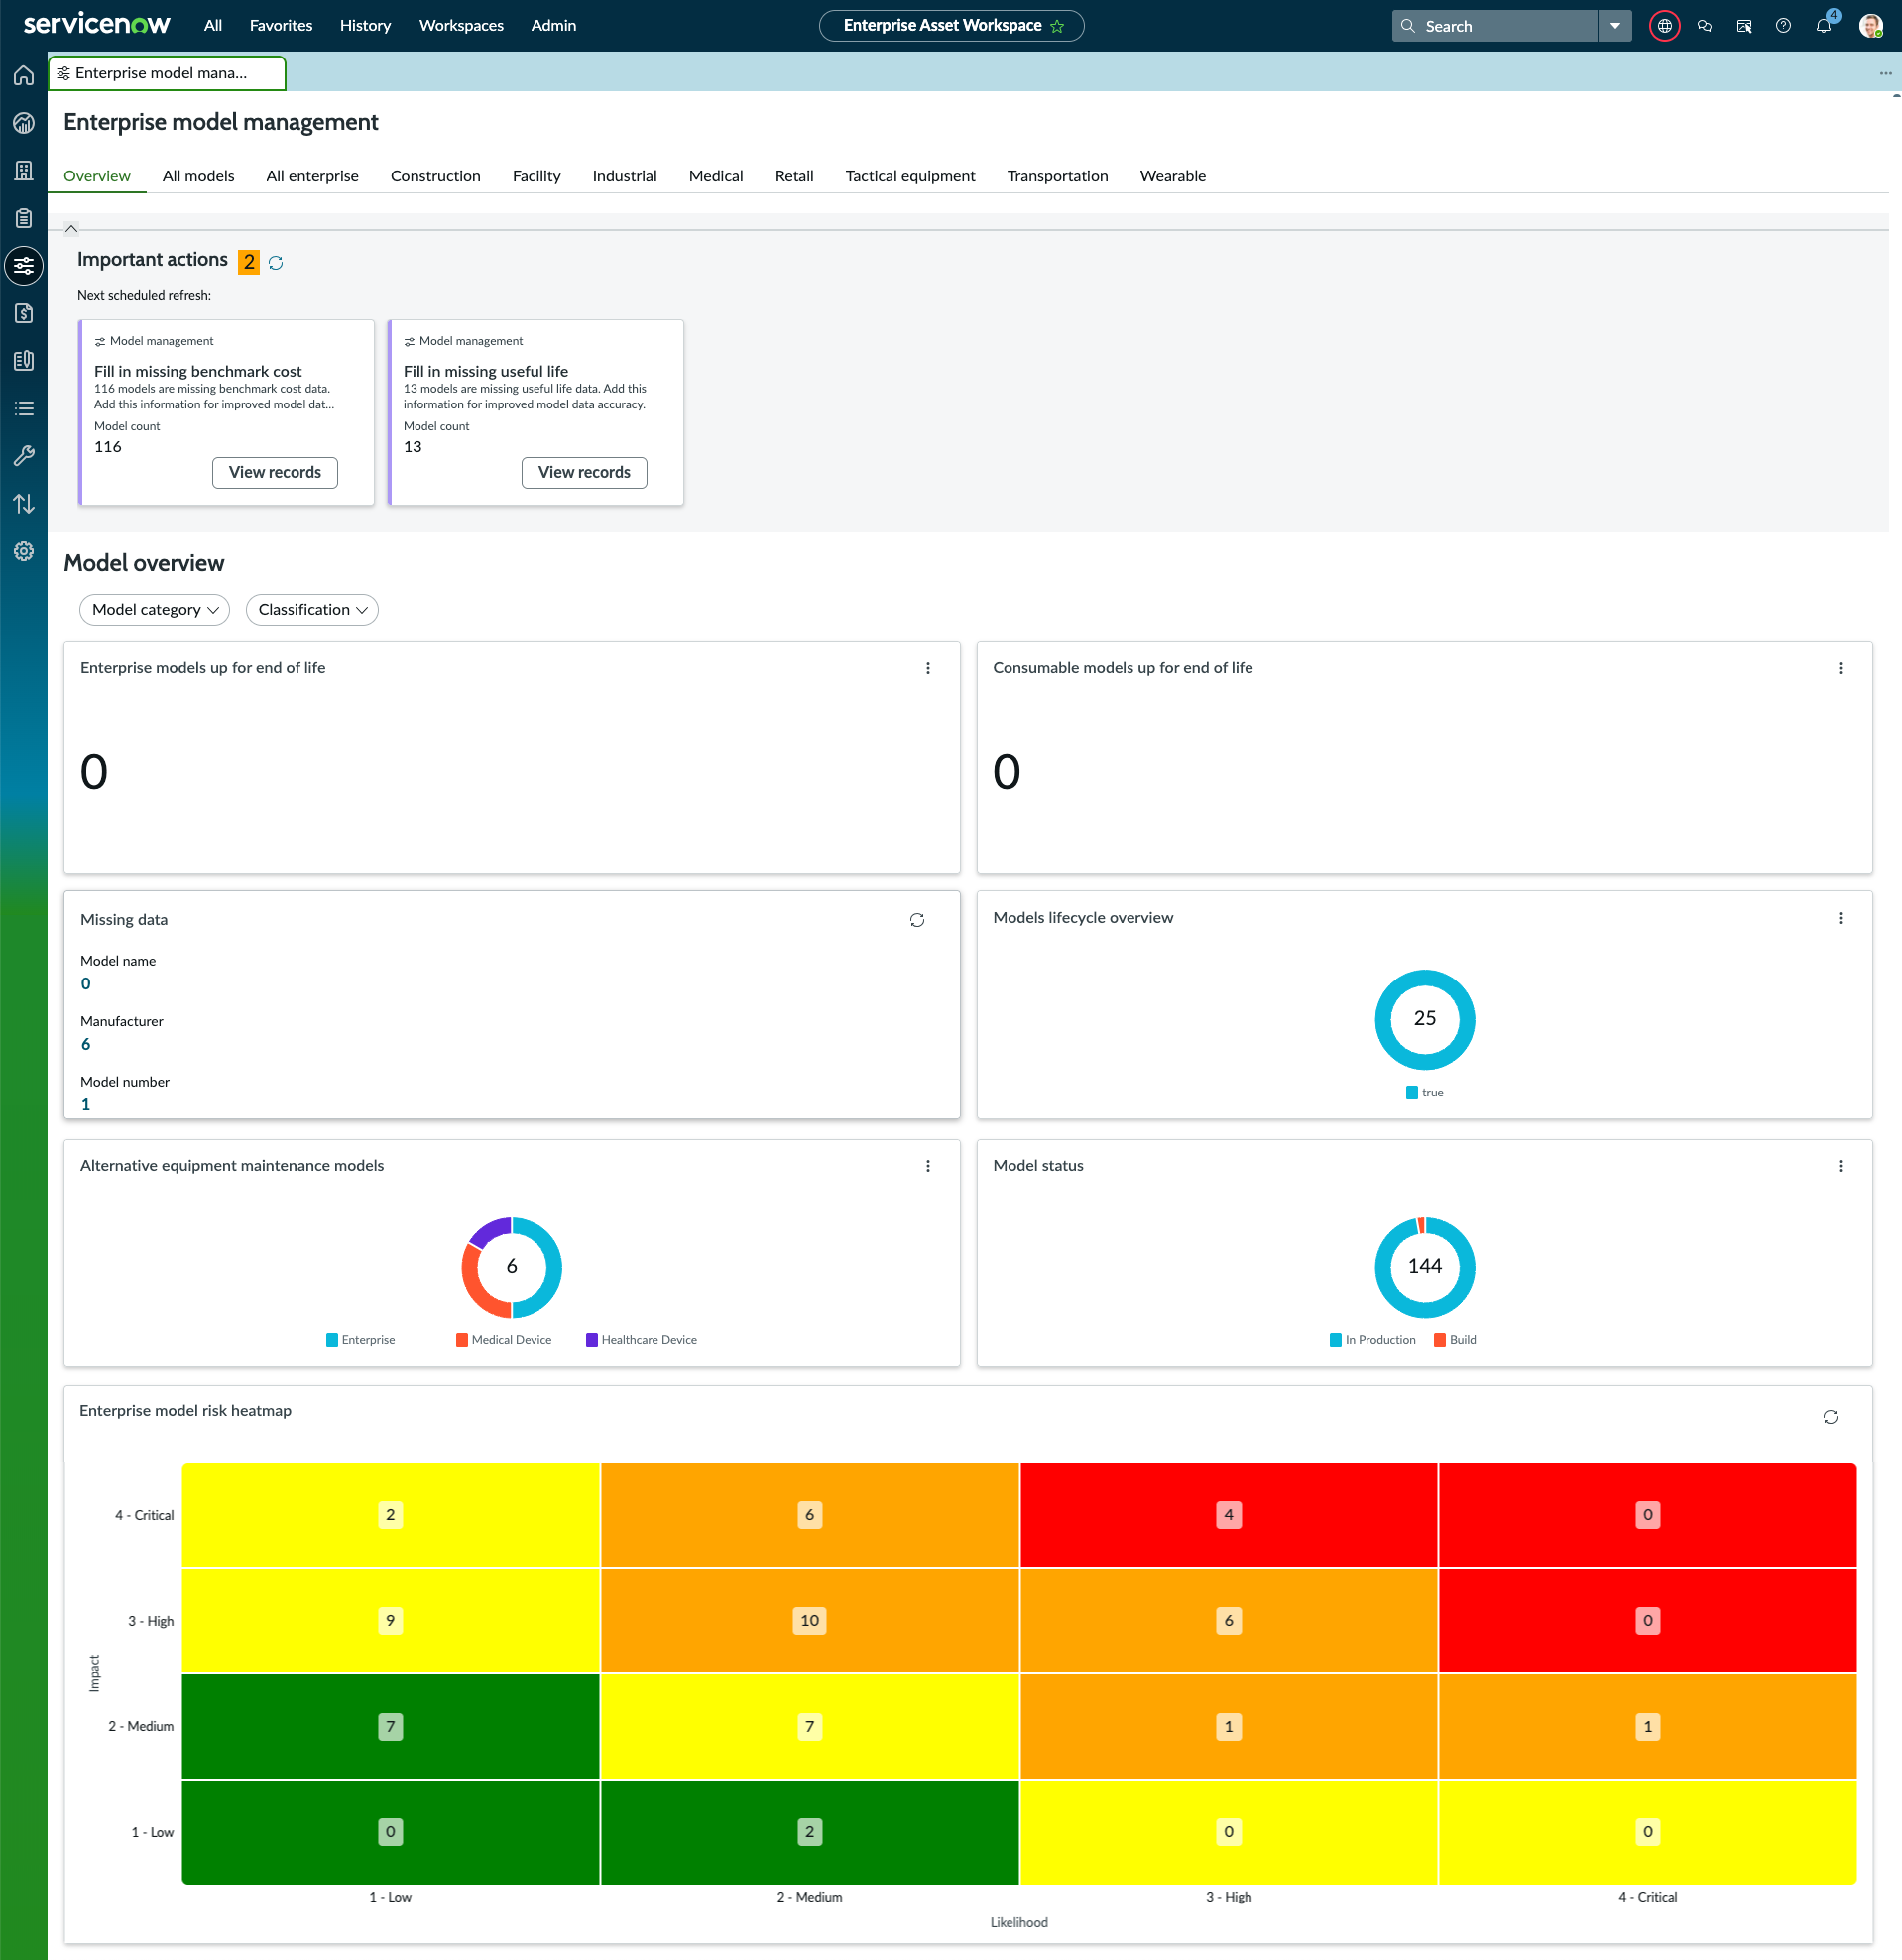This screenshot has height=1960, width=1902.
Task: Refresh the Missing data widget
Action: (x=917, y=920)
